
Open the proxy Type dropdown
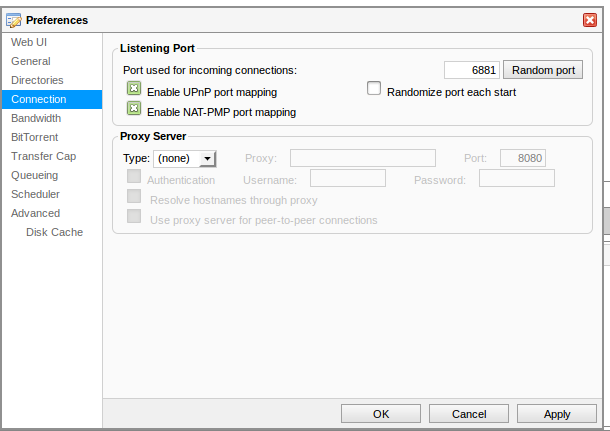[x=185, y=159]
